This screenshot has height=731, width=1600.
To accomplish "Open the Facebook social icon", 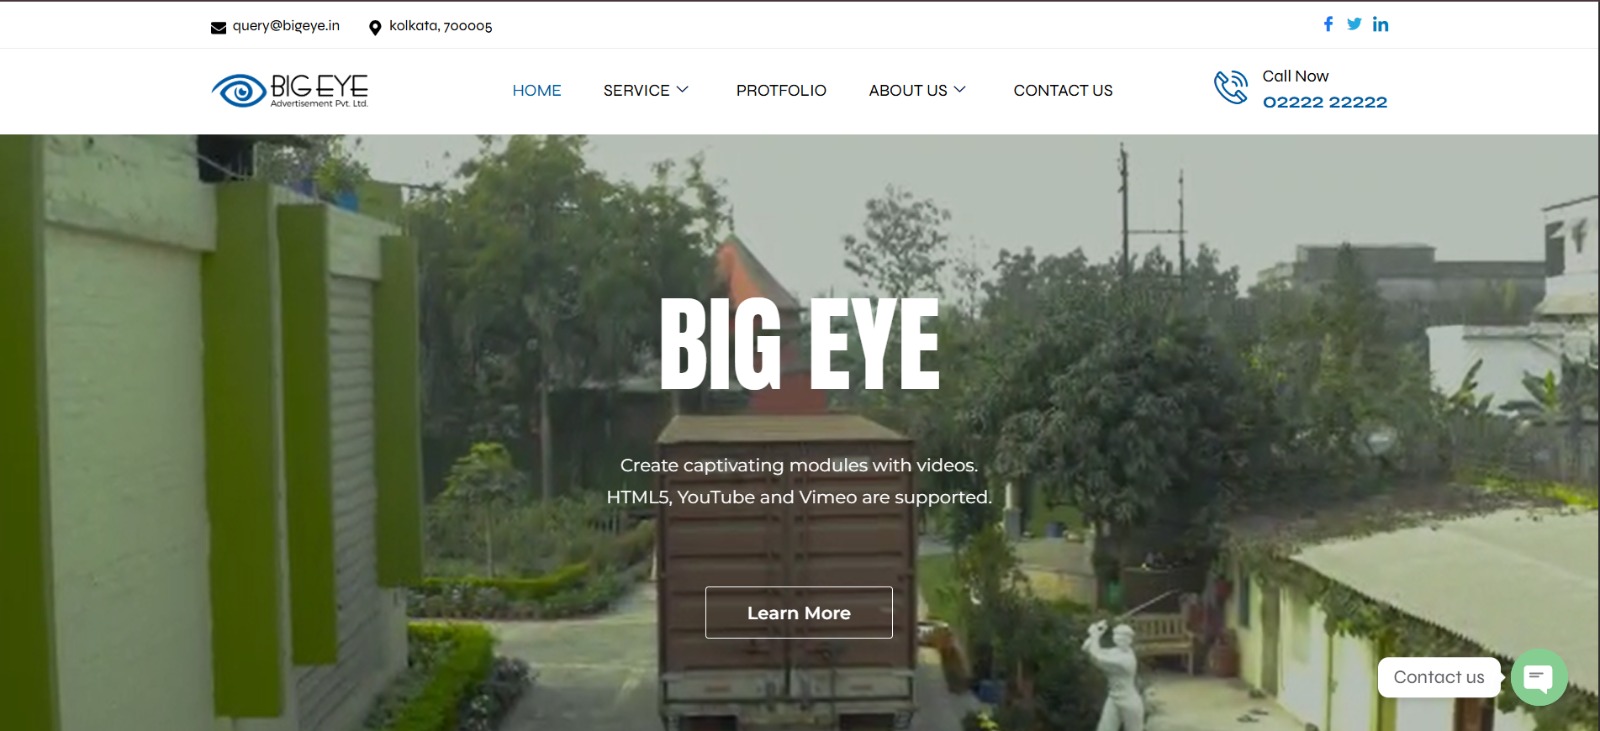I will click(x=1328, y=24).
